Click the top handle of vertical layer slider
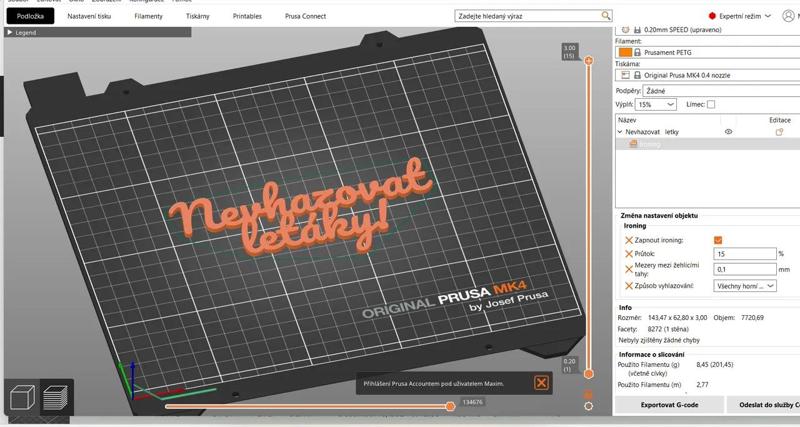Viewport: 800px width, 427px height. tap(588, 61)
